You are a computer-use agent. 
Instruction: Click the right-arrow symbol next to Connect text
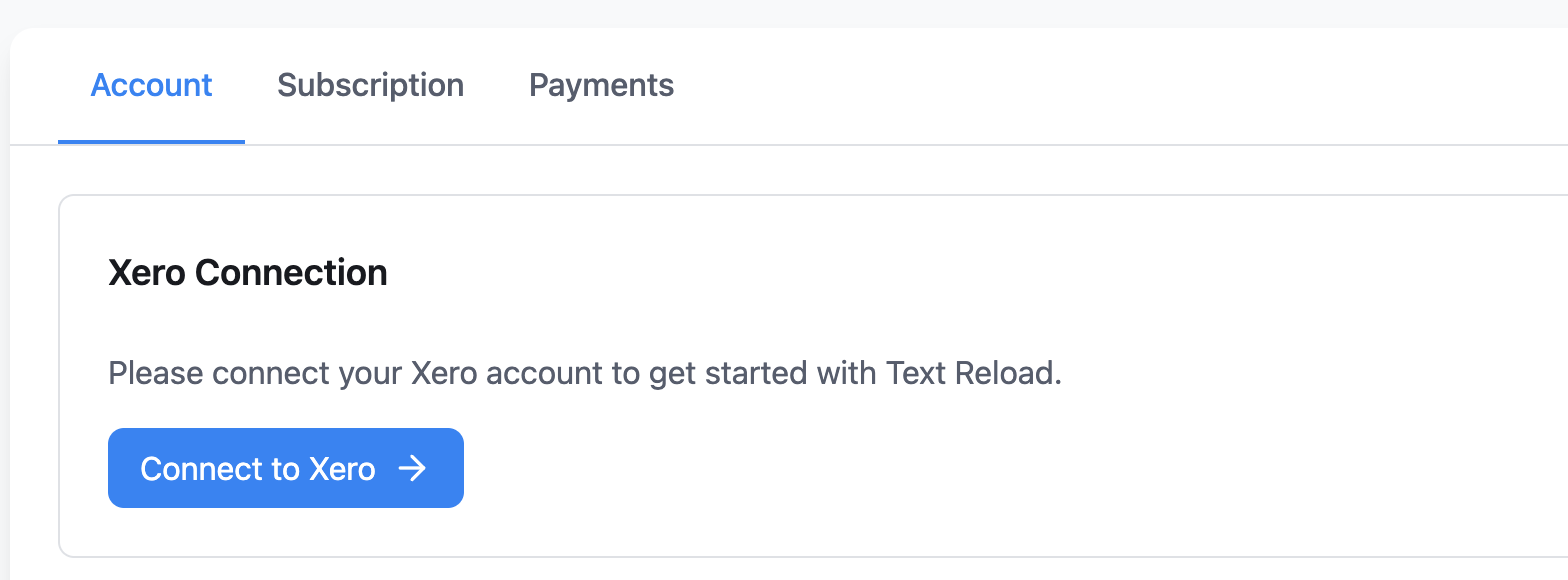tap(413, 468)
